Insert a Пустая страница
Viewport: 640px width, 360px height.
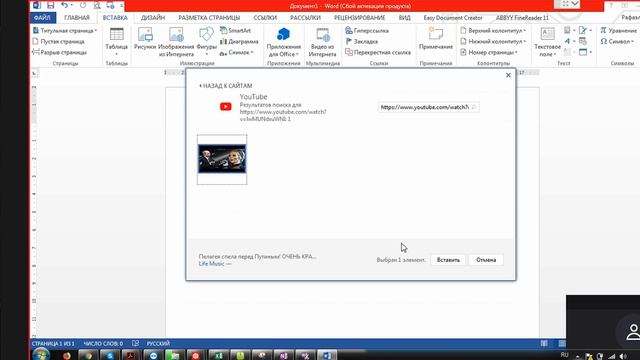click(x=58, y=42)
